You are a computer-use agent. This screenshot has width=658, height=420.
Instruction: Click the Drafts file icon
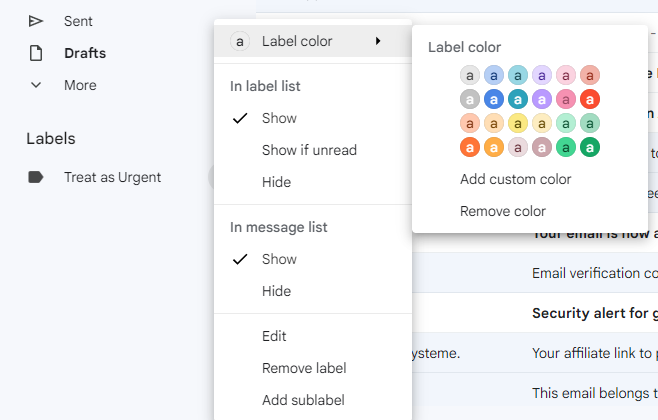coord(36,53)
